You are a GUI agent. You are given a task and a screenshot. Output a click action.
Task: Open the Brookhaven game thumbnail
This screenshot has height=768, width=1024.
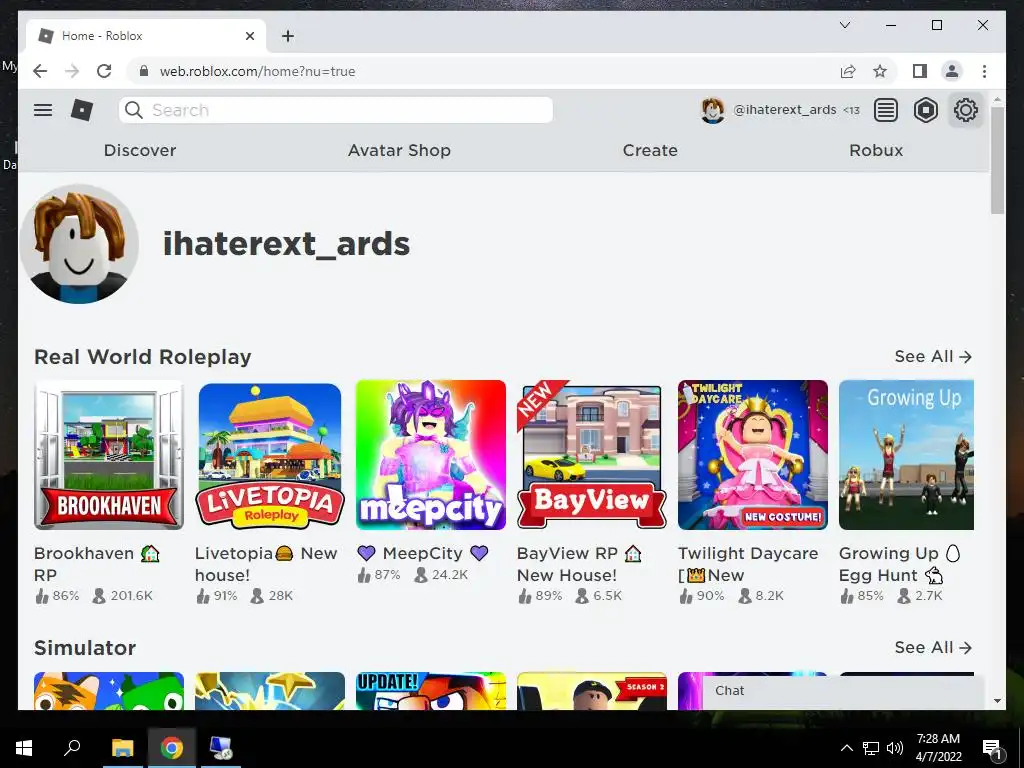point(109,455)
